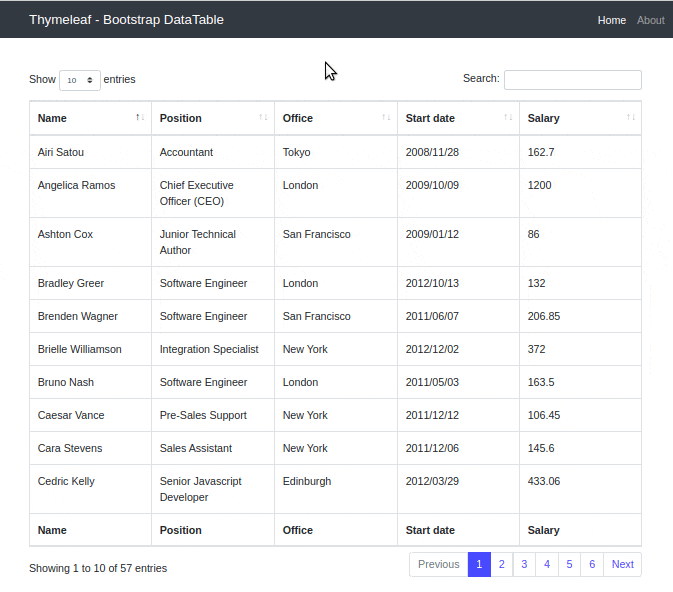The height and width of the screenshot is (592, 673).
Task: Click the Chief Executive Officer (CEO) cell
Action: pos(213,193)
